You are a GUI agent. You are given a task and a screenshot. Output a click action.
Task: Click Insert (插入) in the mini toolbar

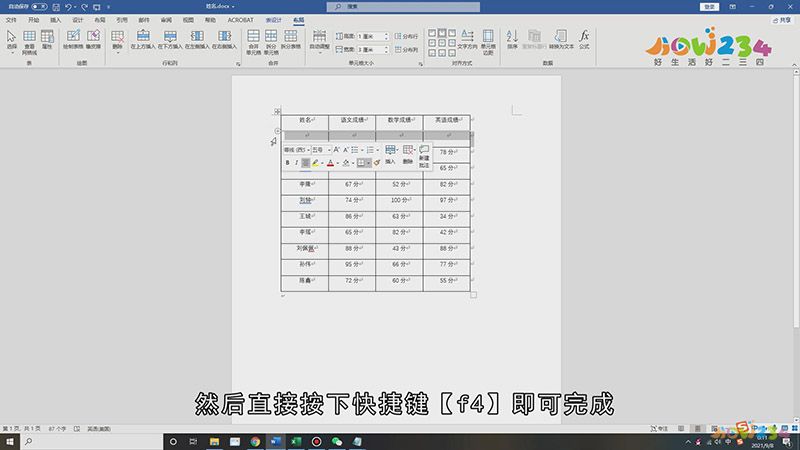pos(390,155)
